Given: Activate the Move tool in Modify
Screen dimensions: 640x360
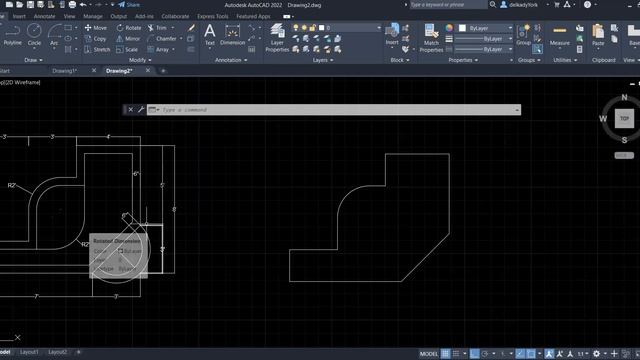Looking at the screenshot, I should (96, 28).
